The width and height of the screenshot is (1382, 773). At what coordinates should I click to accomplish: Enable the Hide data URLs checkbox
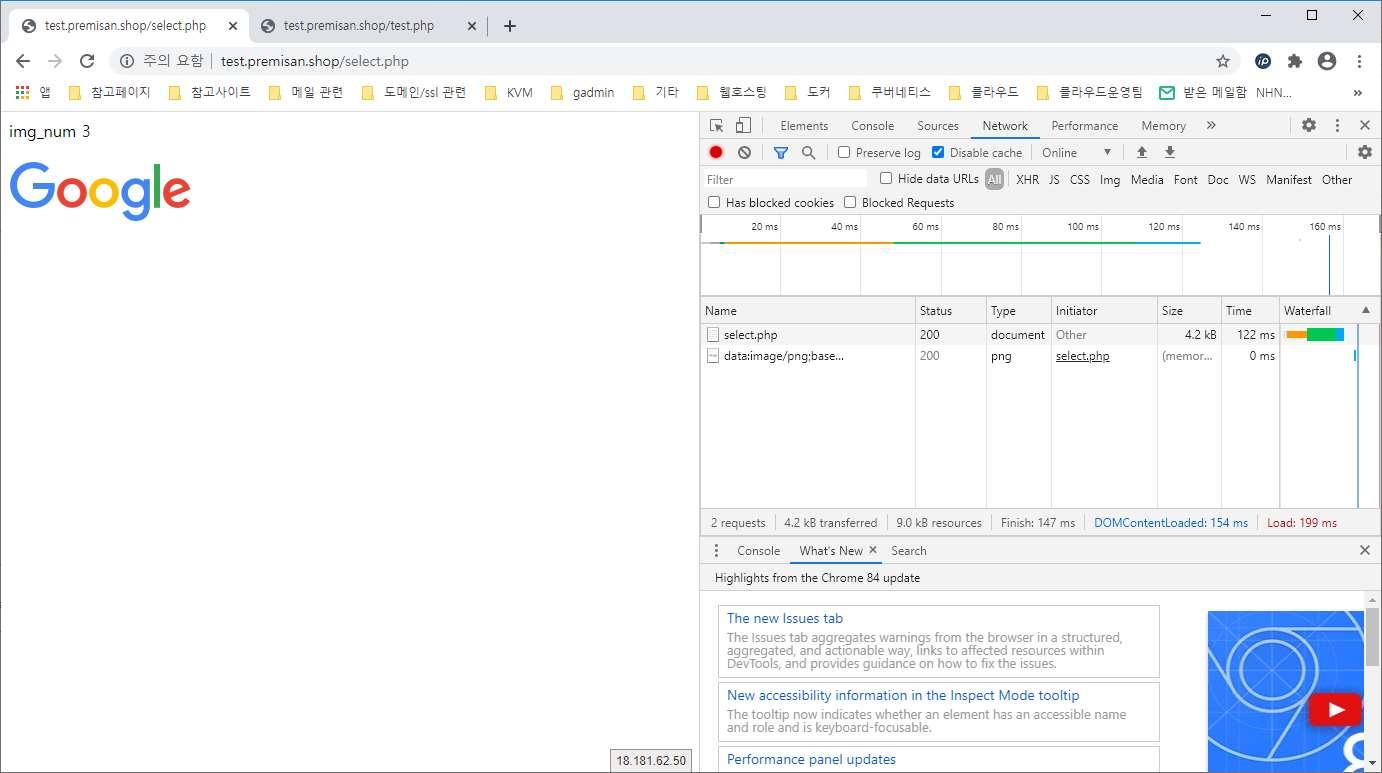point(886,178)
